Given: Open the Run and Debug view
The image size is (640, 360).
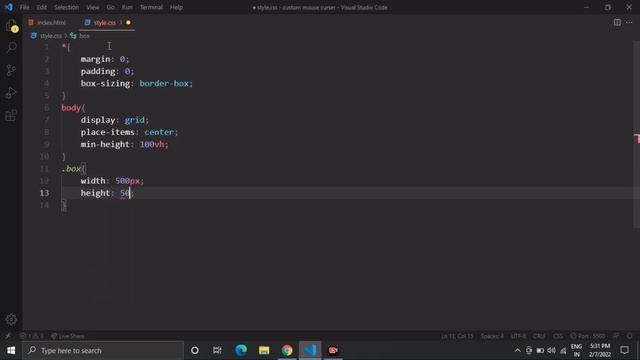Looking at the screenshot, I should 11,93.
